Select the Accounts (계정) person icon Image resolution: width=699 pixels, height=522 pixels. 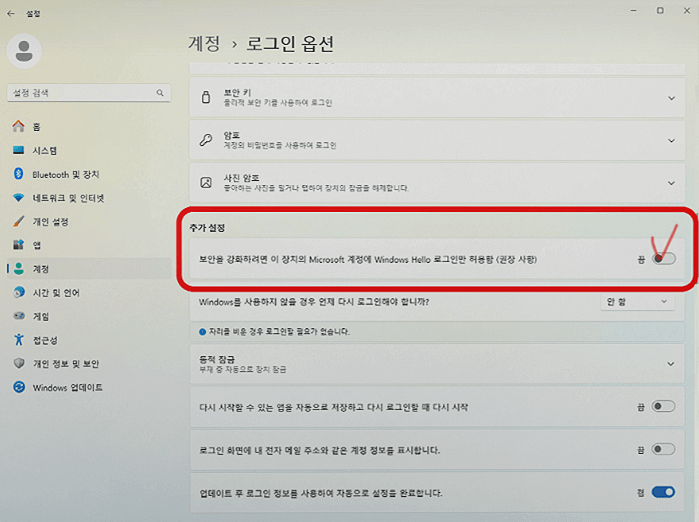coord(19,268)
